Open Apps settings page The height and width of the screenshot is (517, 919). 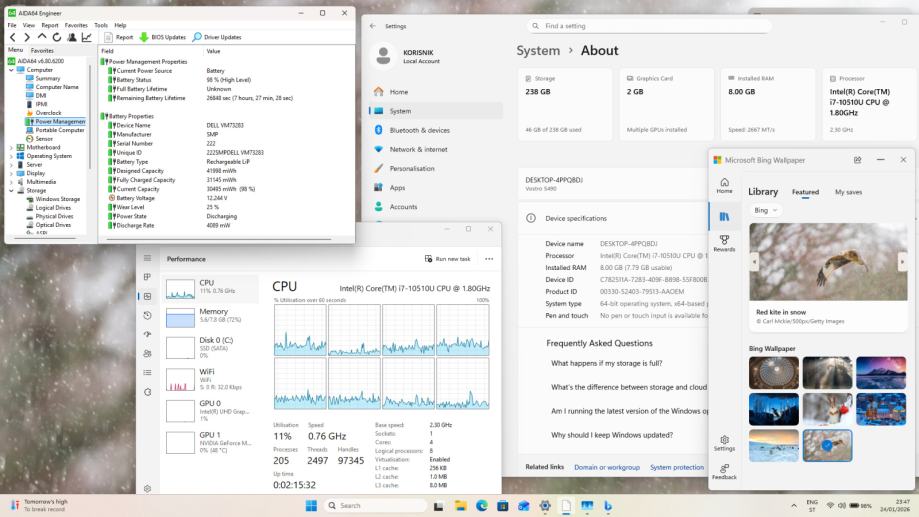[x=435, y=188]
